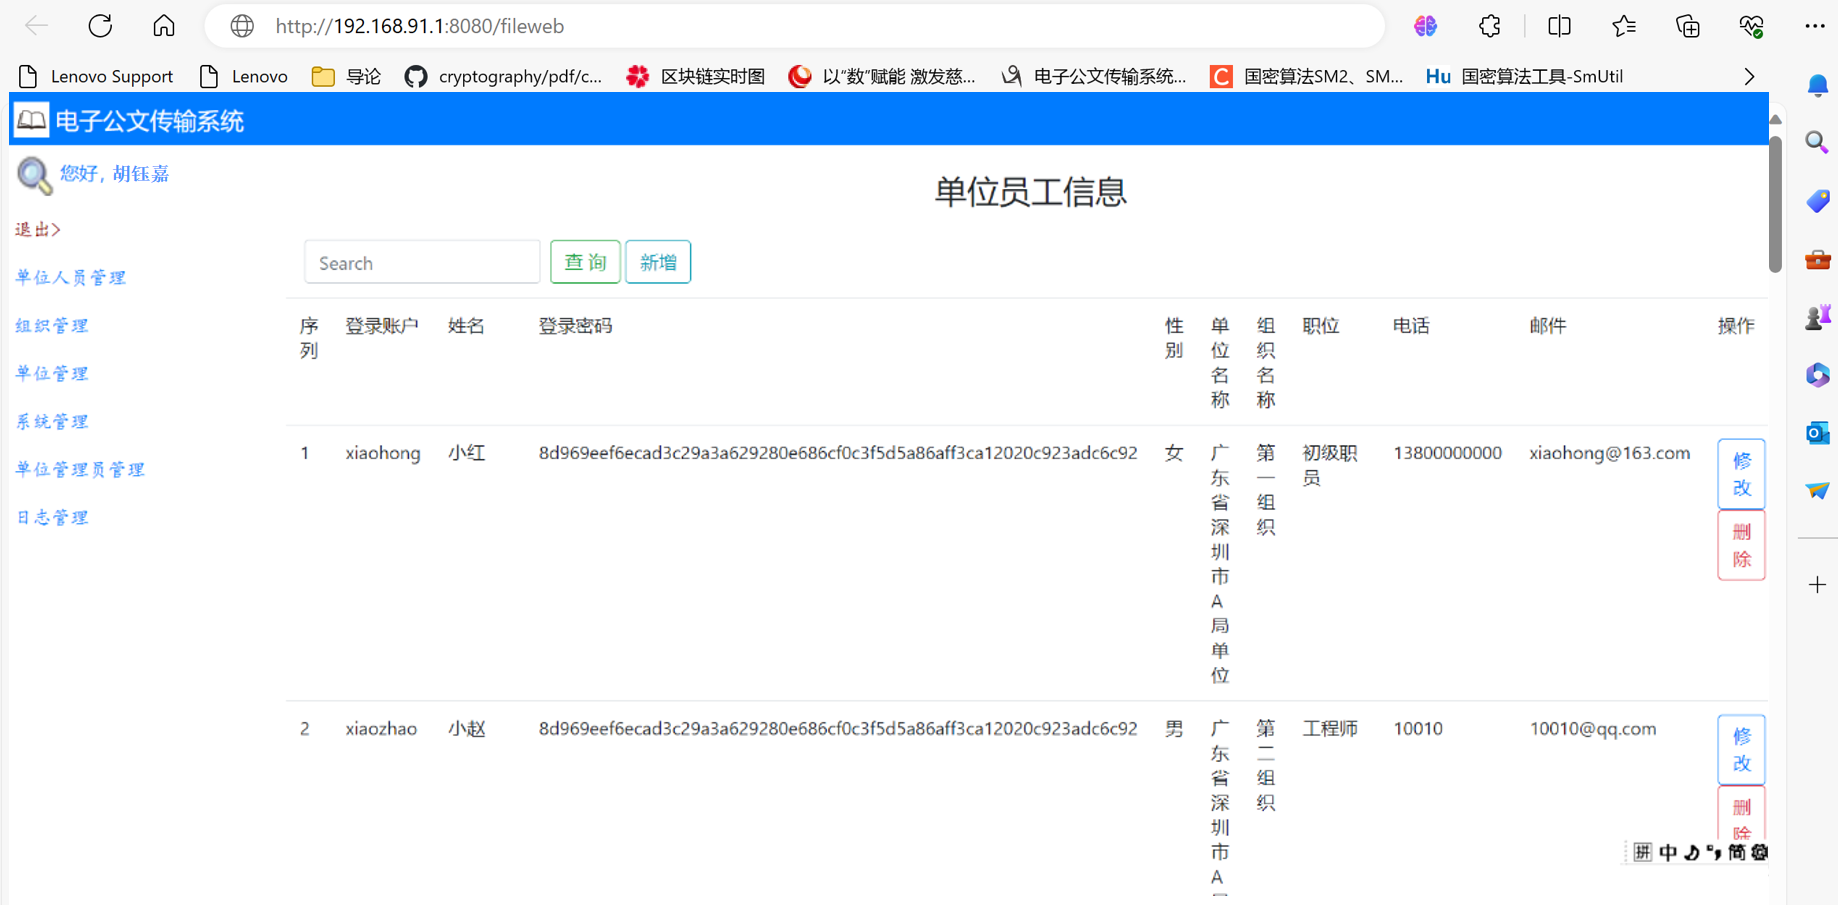Click the 10010@qq.com email cell
Viewport: 1838px width, 905px height.
click(x=1592, y=729)
